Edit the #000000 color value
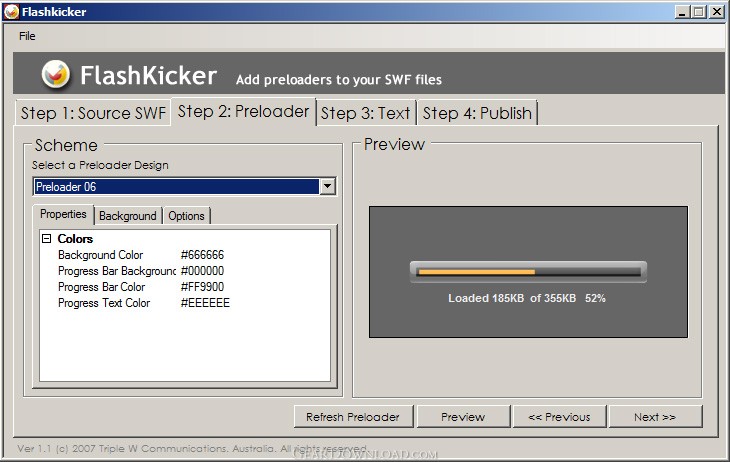Screen dimensions: 730x462 [202, 271]
